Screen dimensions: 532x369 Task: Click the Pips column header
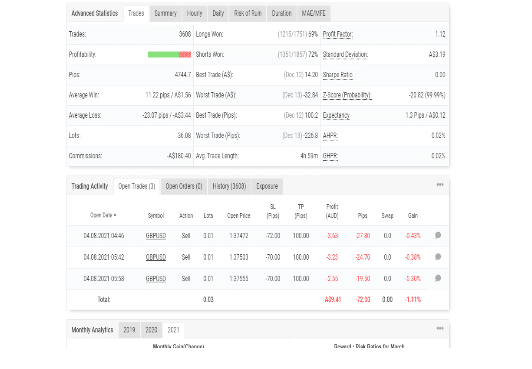362,216
